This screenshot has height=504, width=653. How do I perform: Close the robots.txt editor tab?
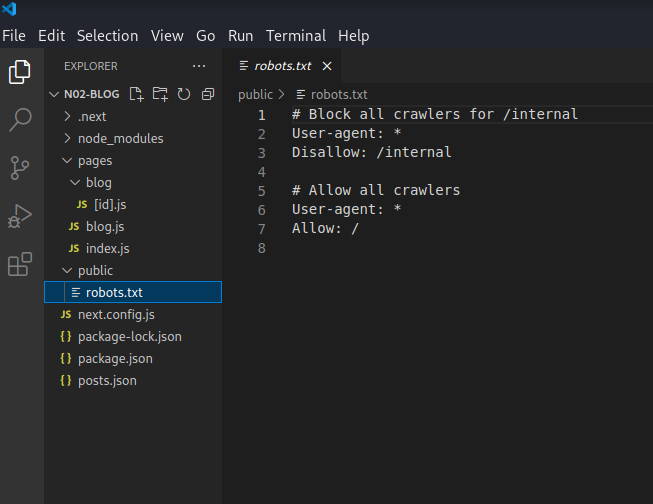(326, 66)
